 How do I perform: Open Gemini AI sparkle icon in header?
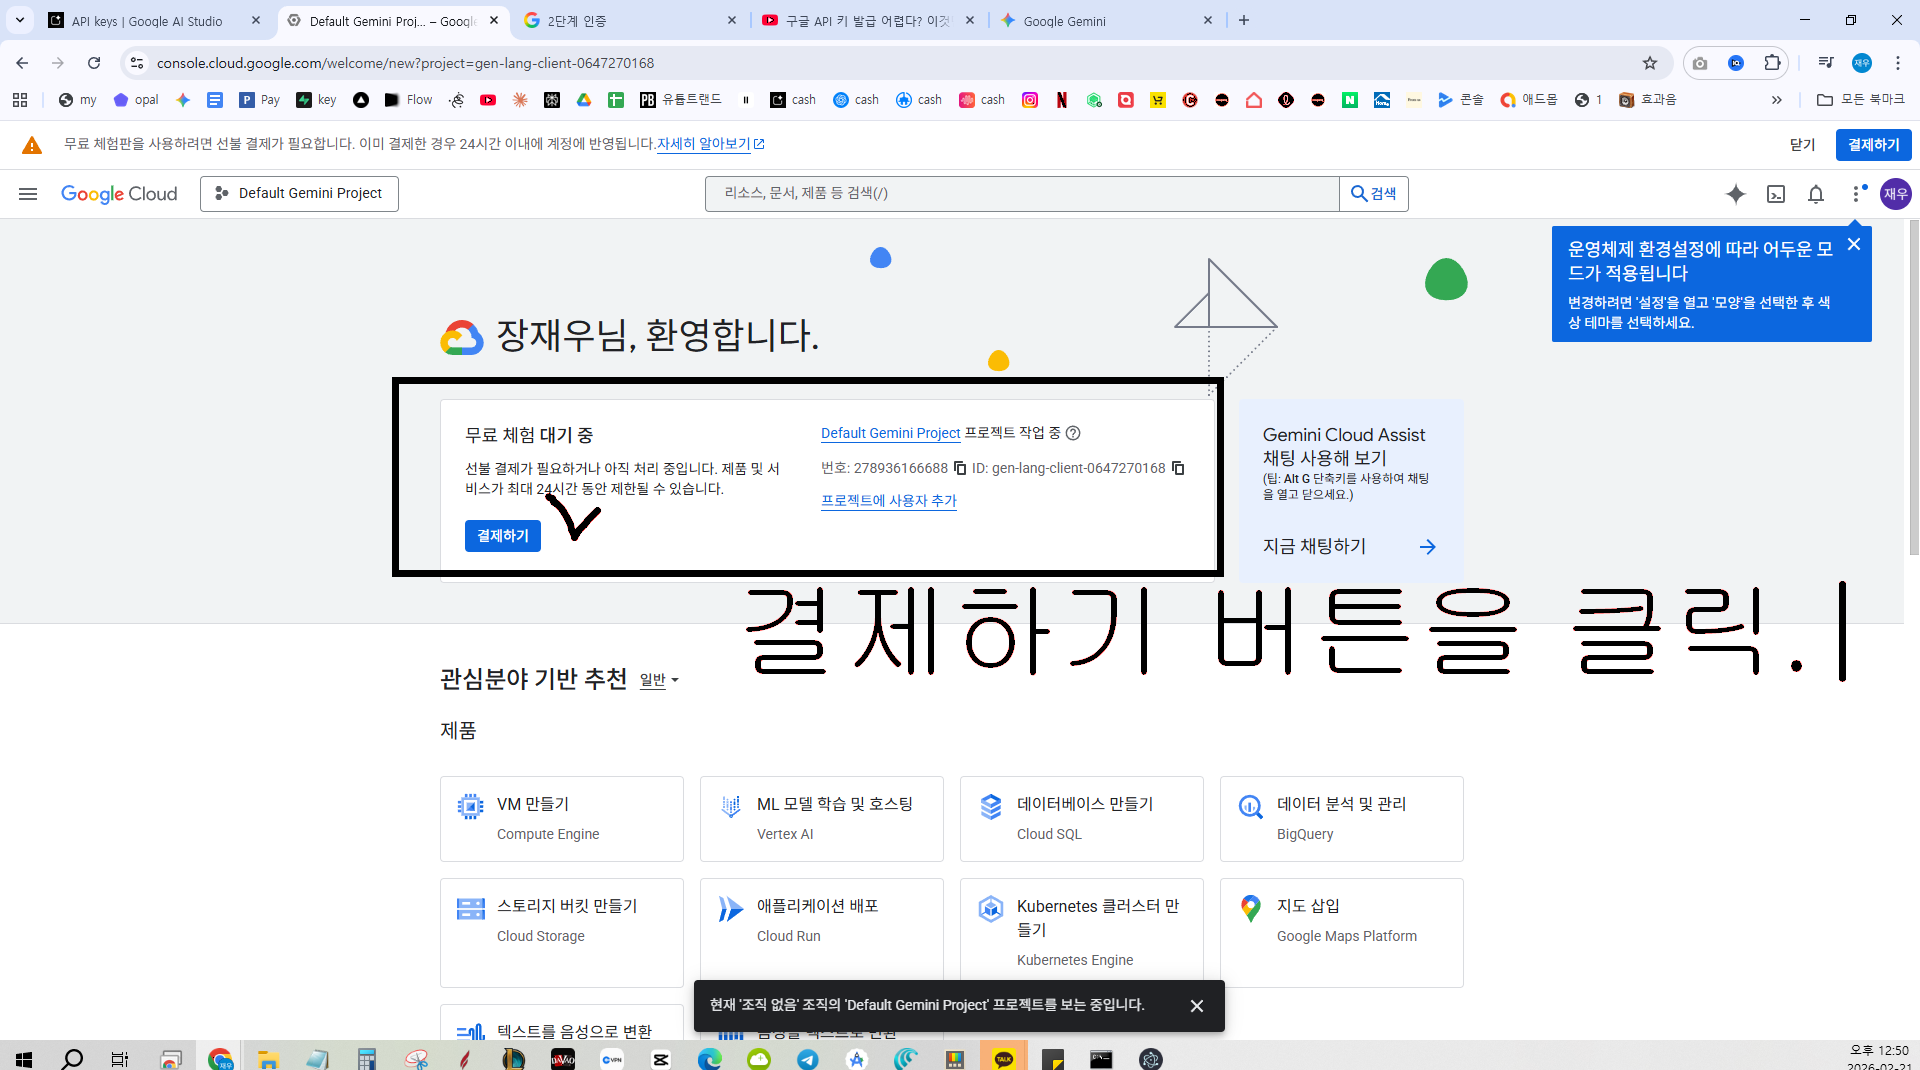point(1736,194)
